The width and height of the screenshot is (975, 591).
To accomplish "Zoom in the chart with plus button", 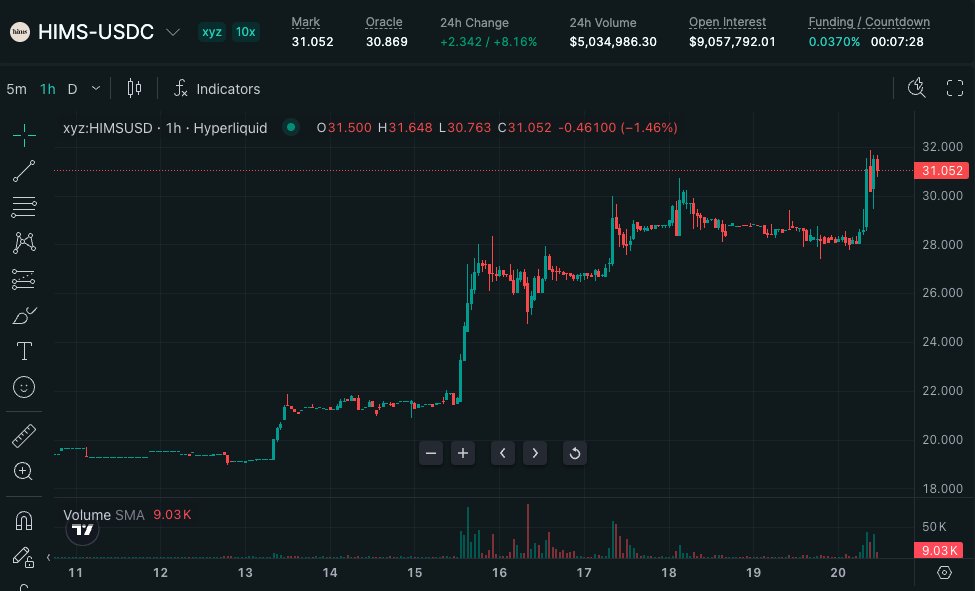I will click(463, 453).
